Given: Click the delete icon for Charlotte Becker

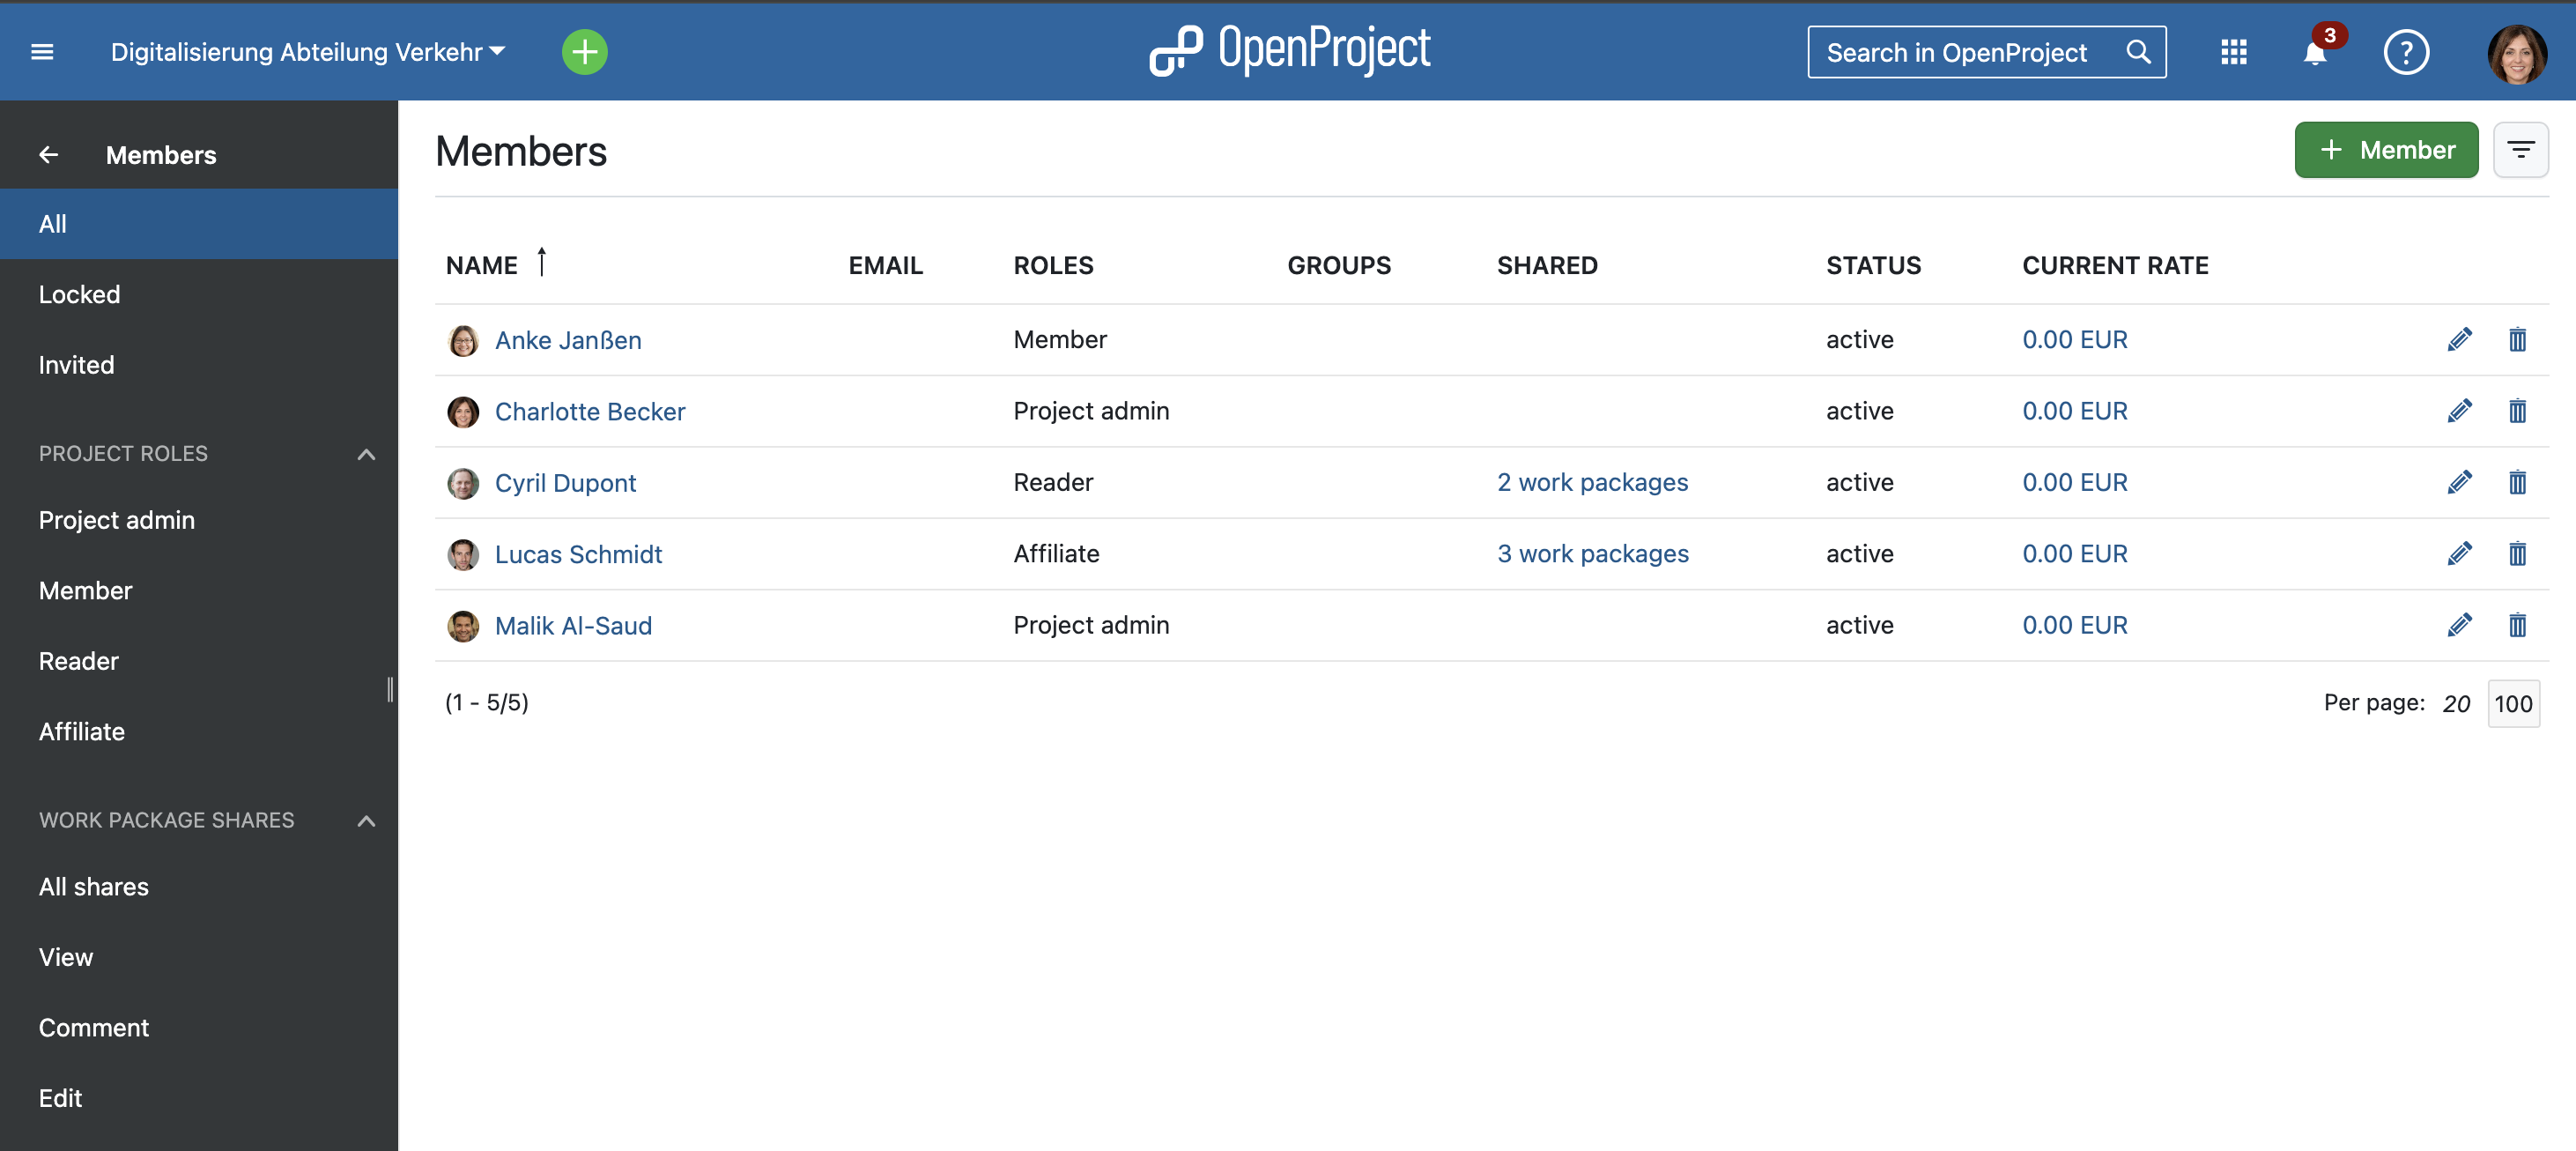Looking at the screenshot, I should 2517,411.
